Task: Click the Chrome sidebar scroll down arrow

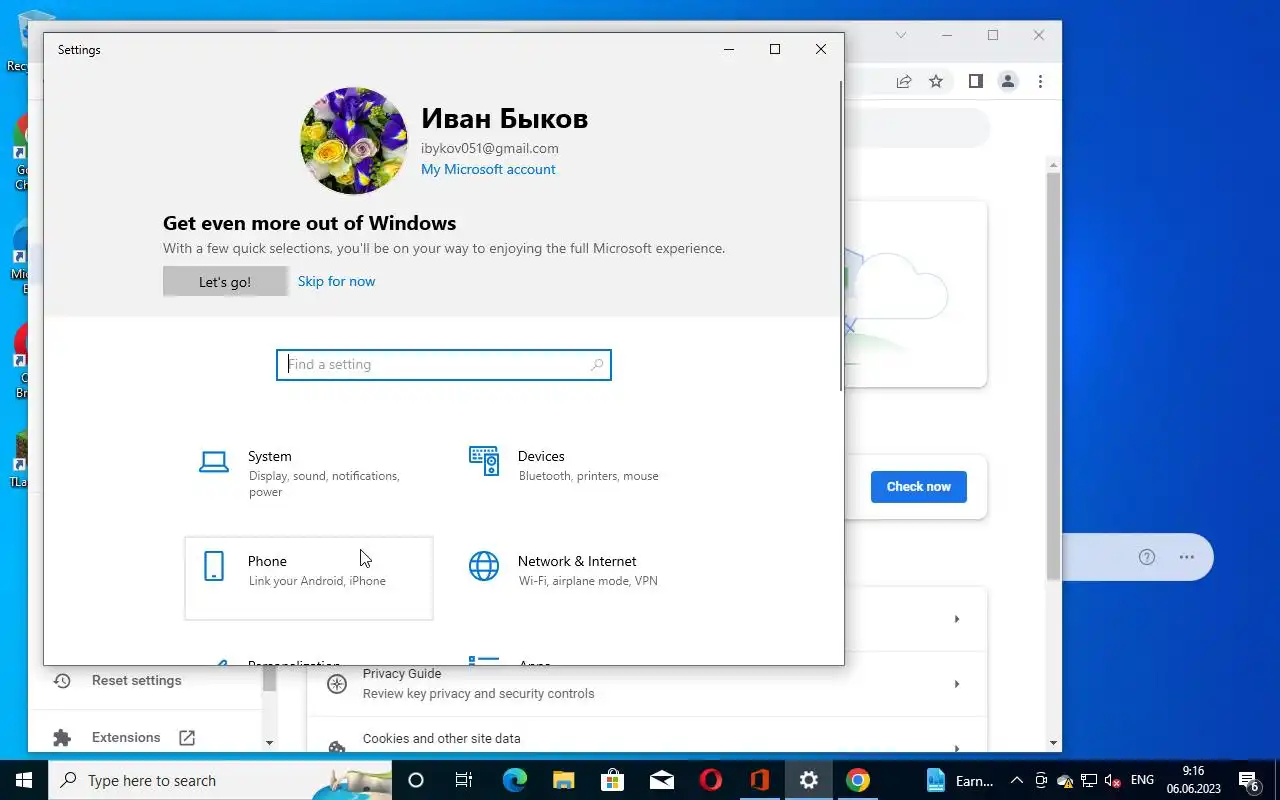Action: coord(269,743)
